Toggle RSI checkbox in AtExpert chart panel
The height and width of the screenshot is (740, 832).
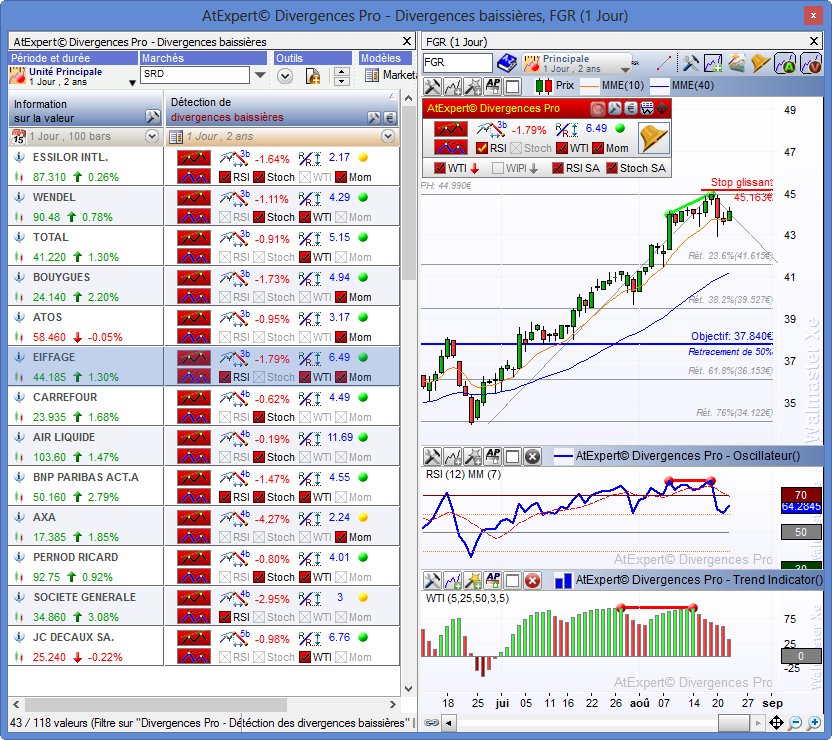[x=482, y=149]
